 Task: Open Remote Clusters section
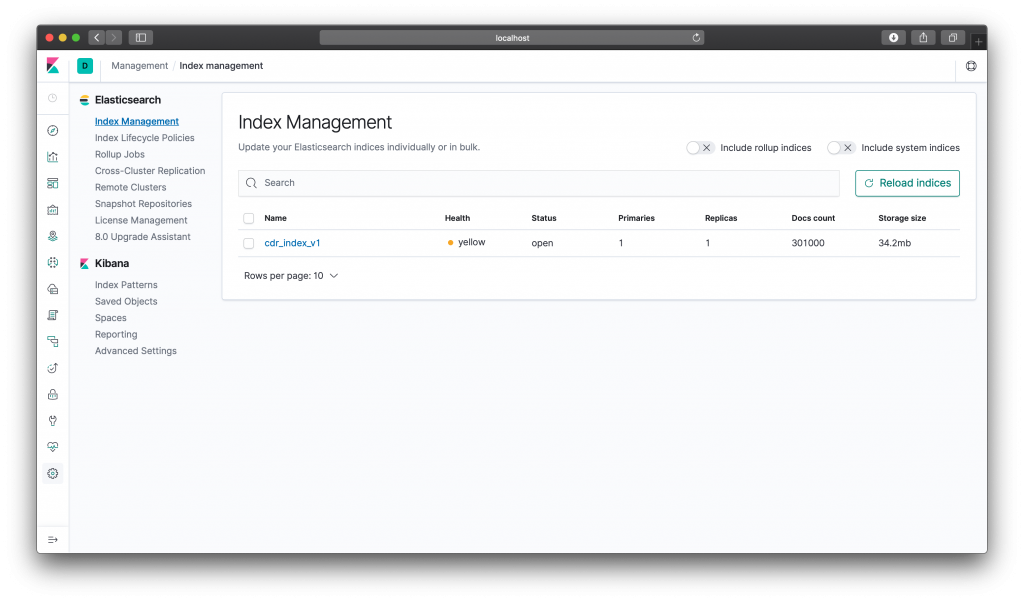click(131, 187)
